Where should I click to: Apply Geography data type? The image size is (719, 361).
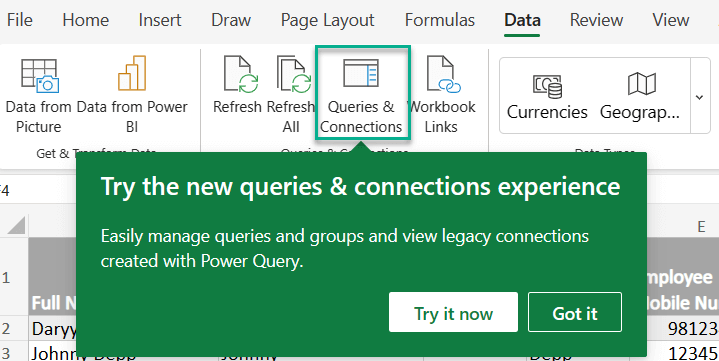click(x=640, y=96)
